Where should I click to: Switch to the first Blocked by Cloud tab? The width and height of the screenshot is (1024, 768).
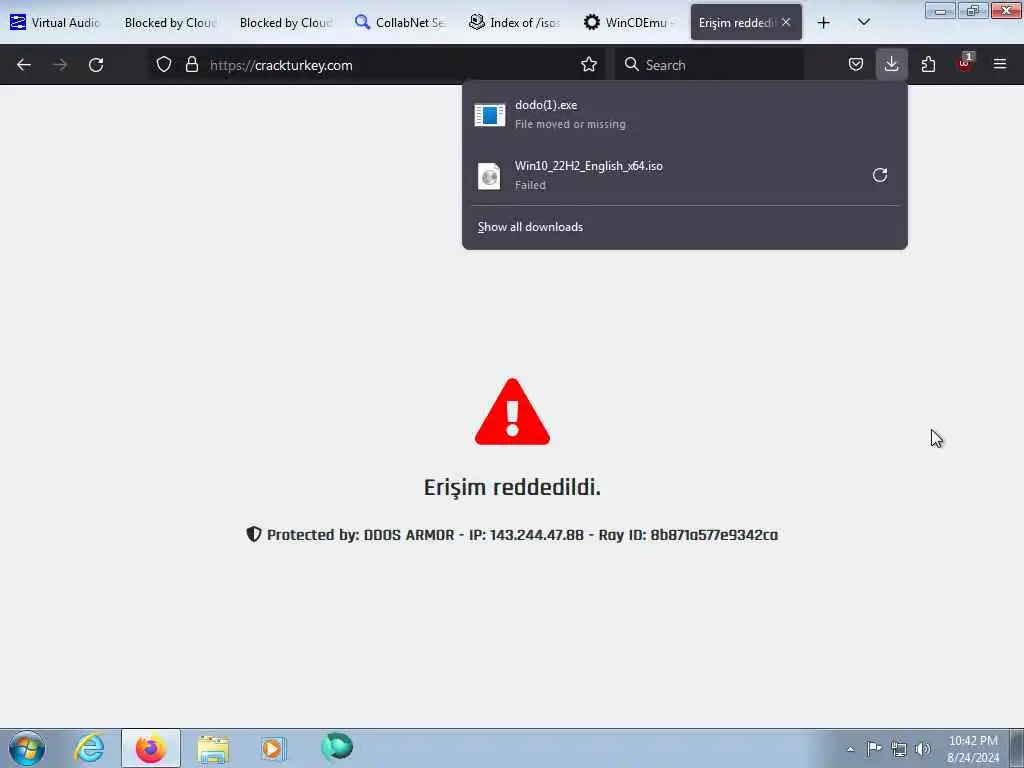pyautogui.click(x=170, y=22)
